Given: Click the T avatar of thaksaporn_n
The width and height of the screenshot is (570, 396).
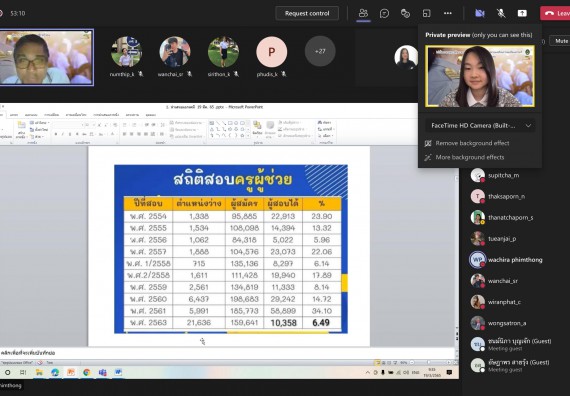Looking at the screenshot, I should pyautogui.click(x=477, y=196).
